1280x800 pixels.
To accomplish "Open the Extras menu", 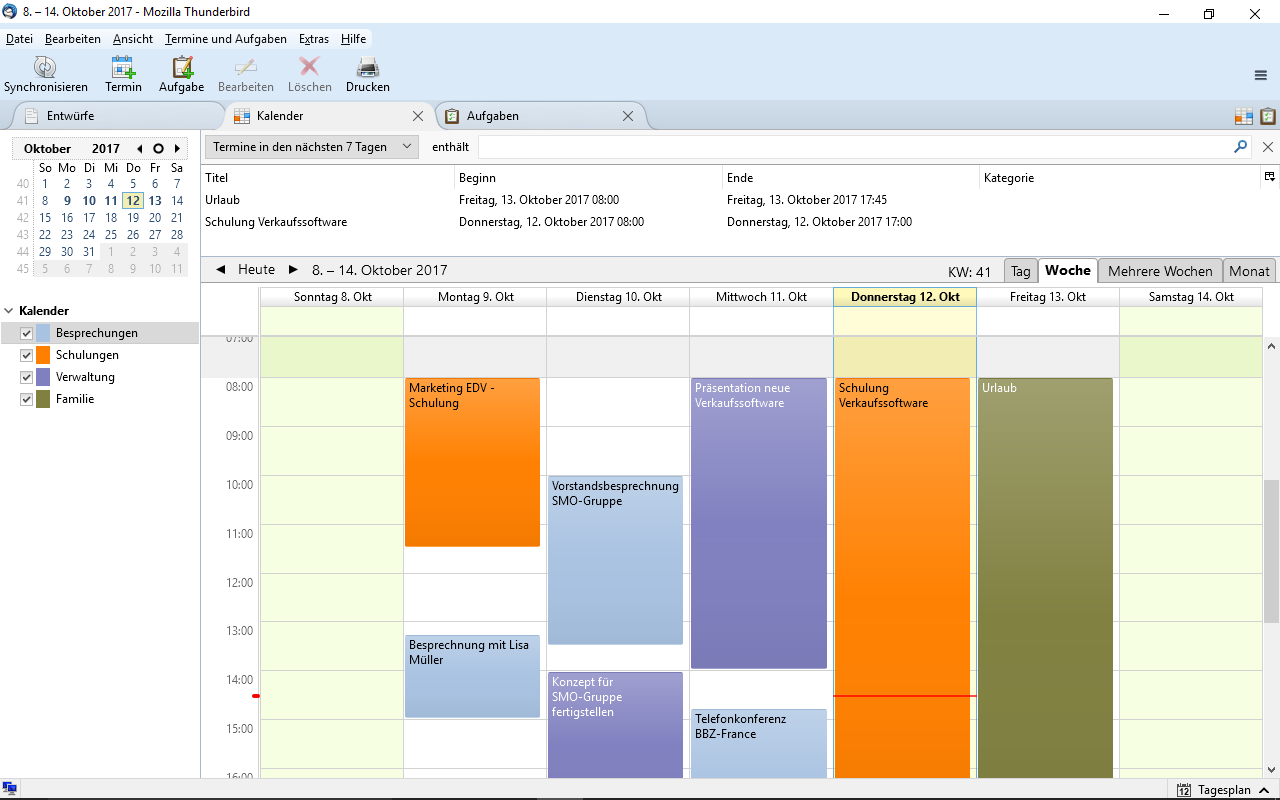I will click(314, 39).
